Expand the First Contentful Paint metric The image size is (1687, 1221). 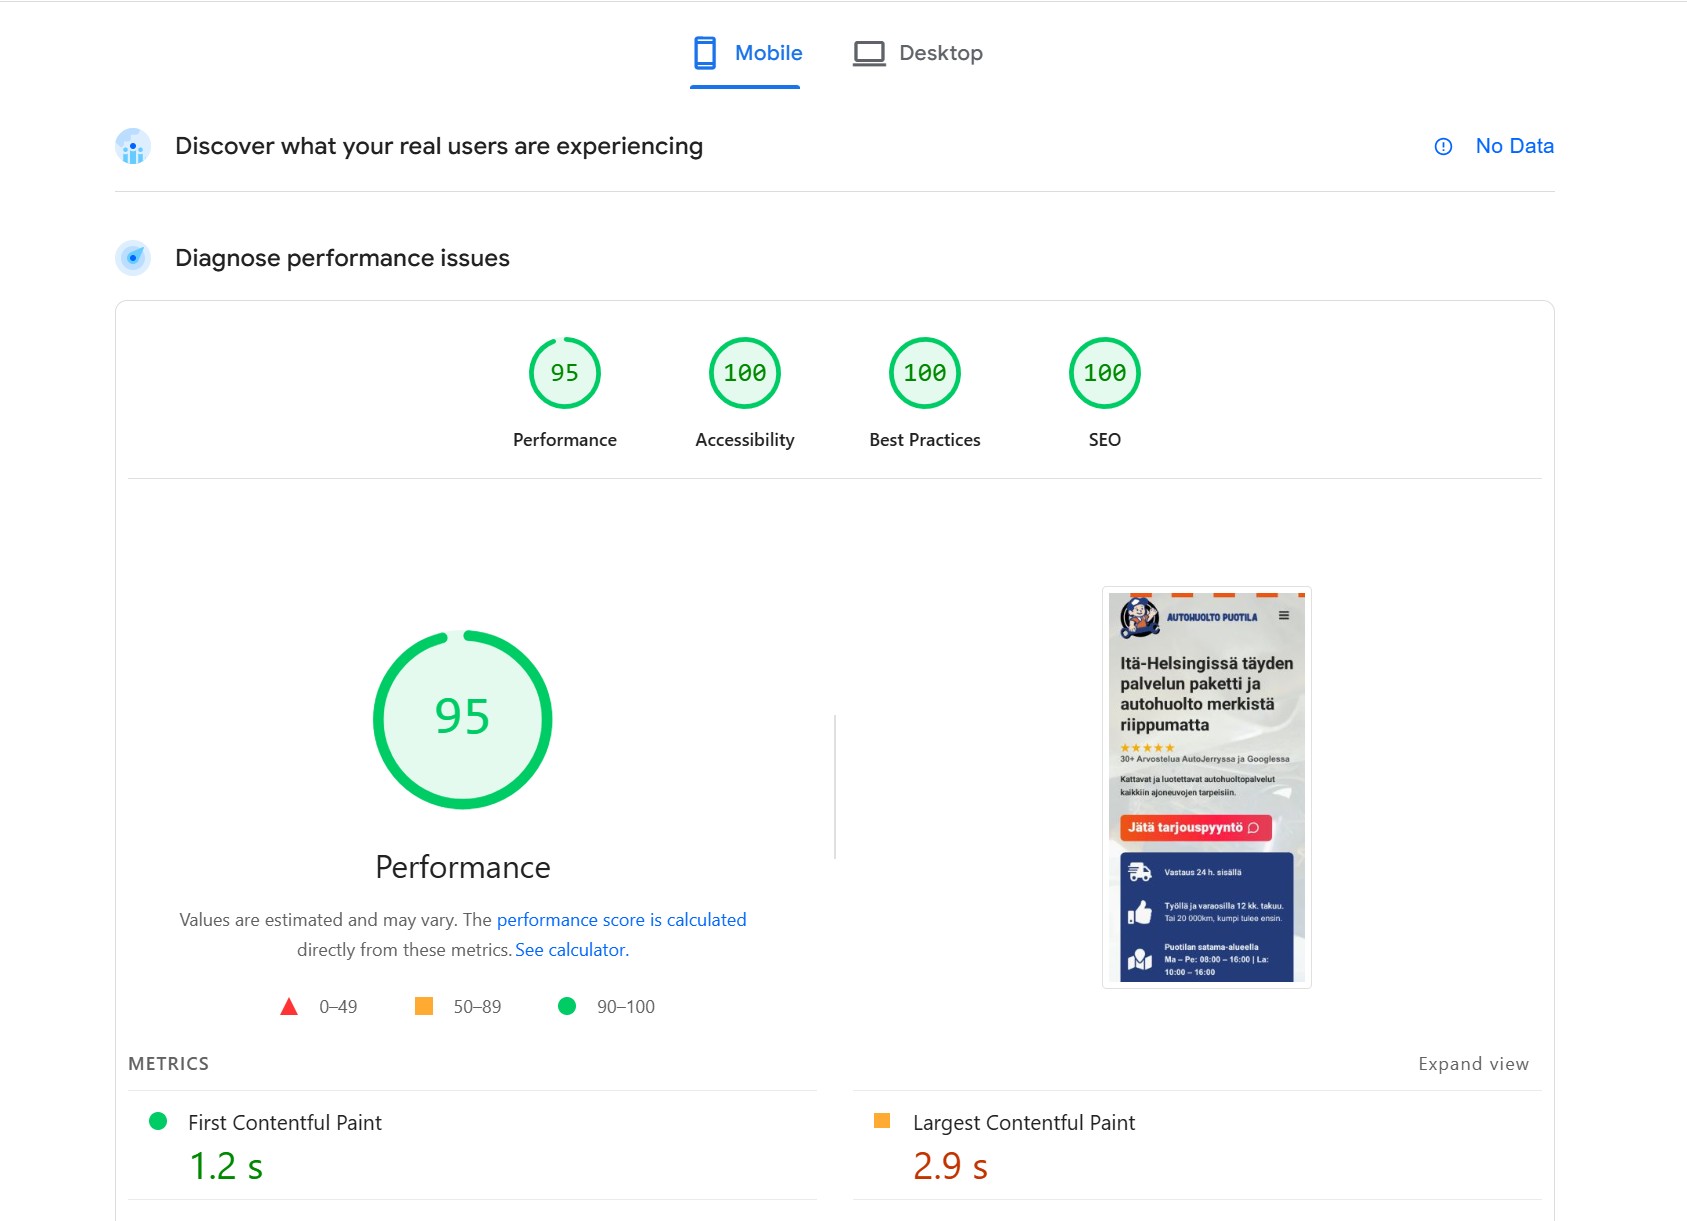(285, 1123)
